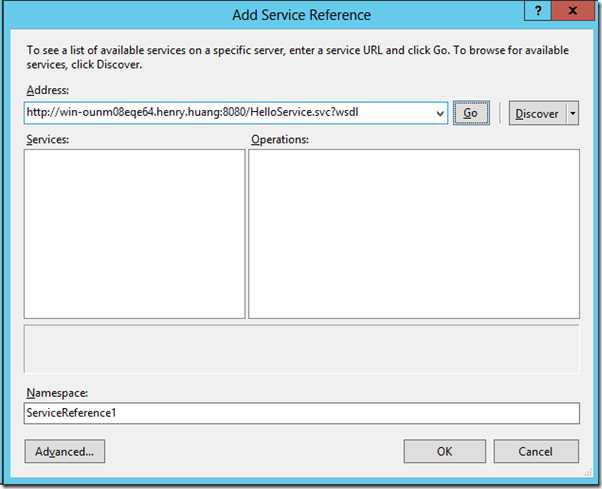Dismiss the dialog with Cancel

[x=536, y=451]
